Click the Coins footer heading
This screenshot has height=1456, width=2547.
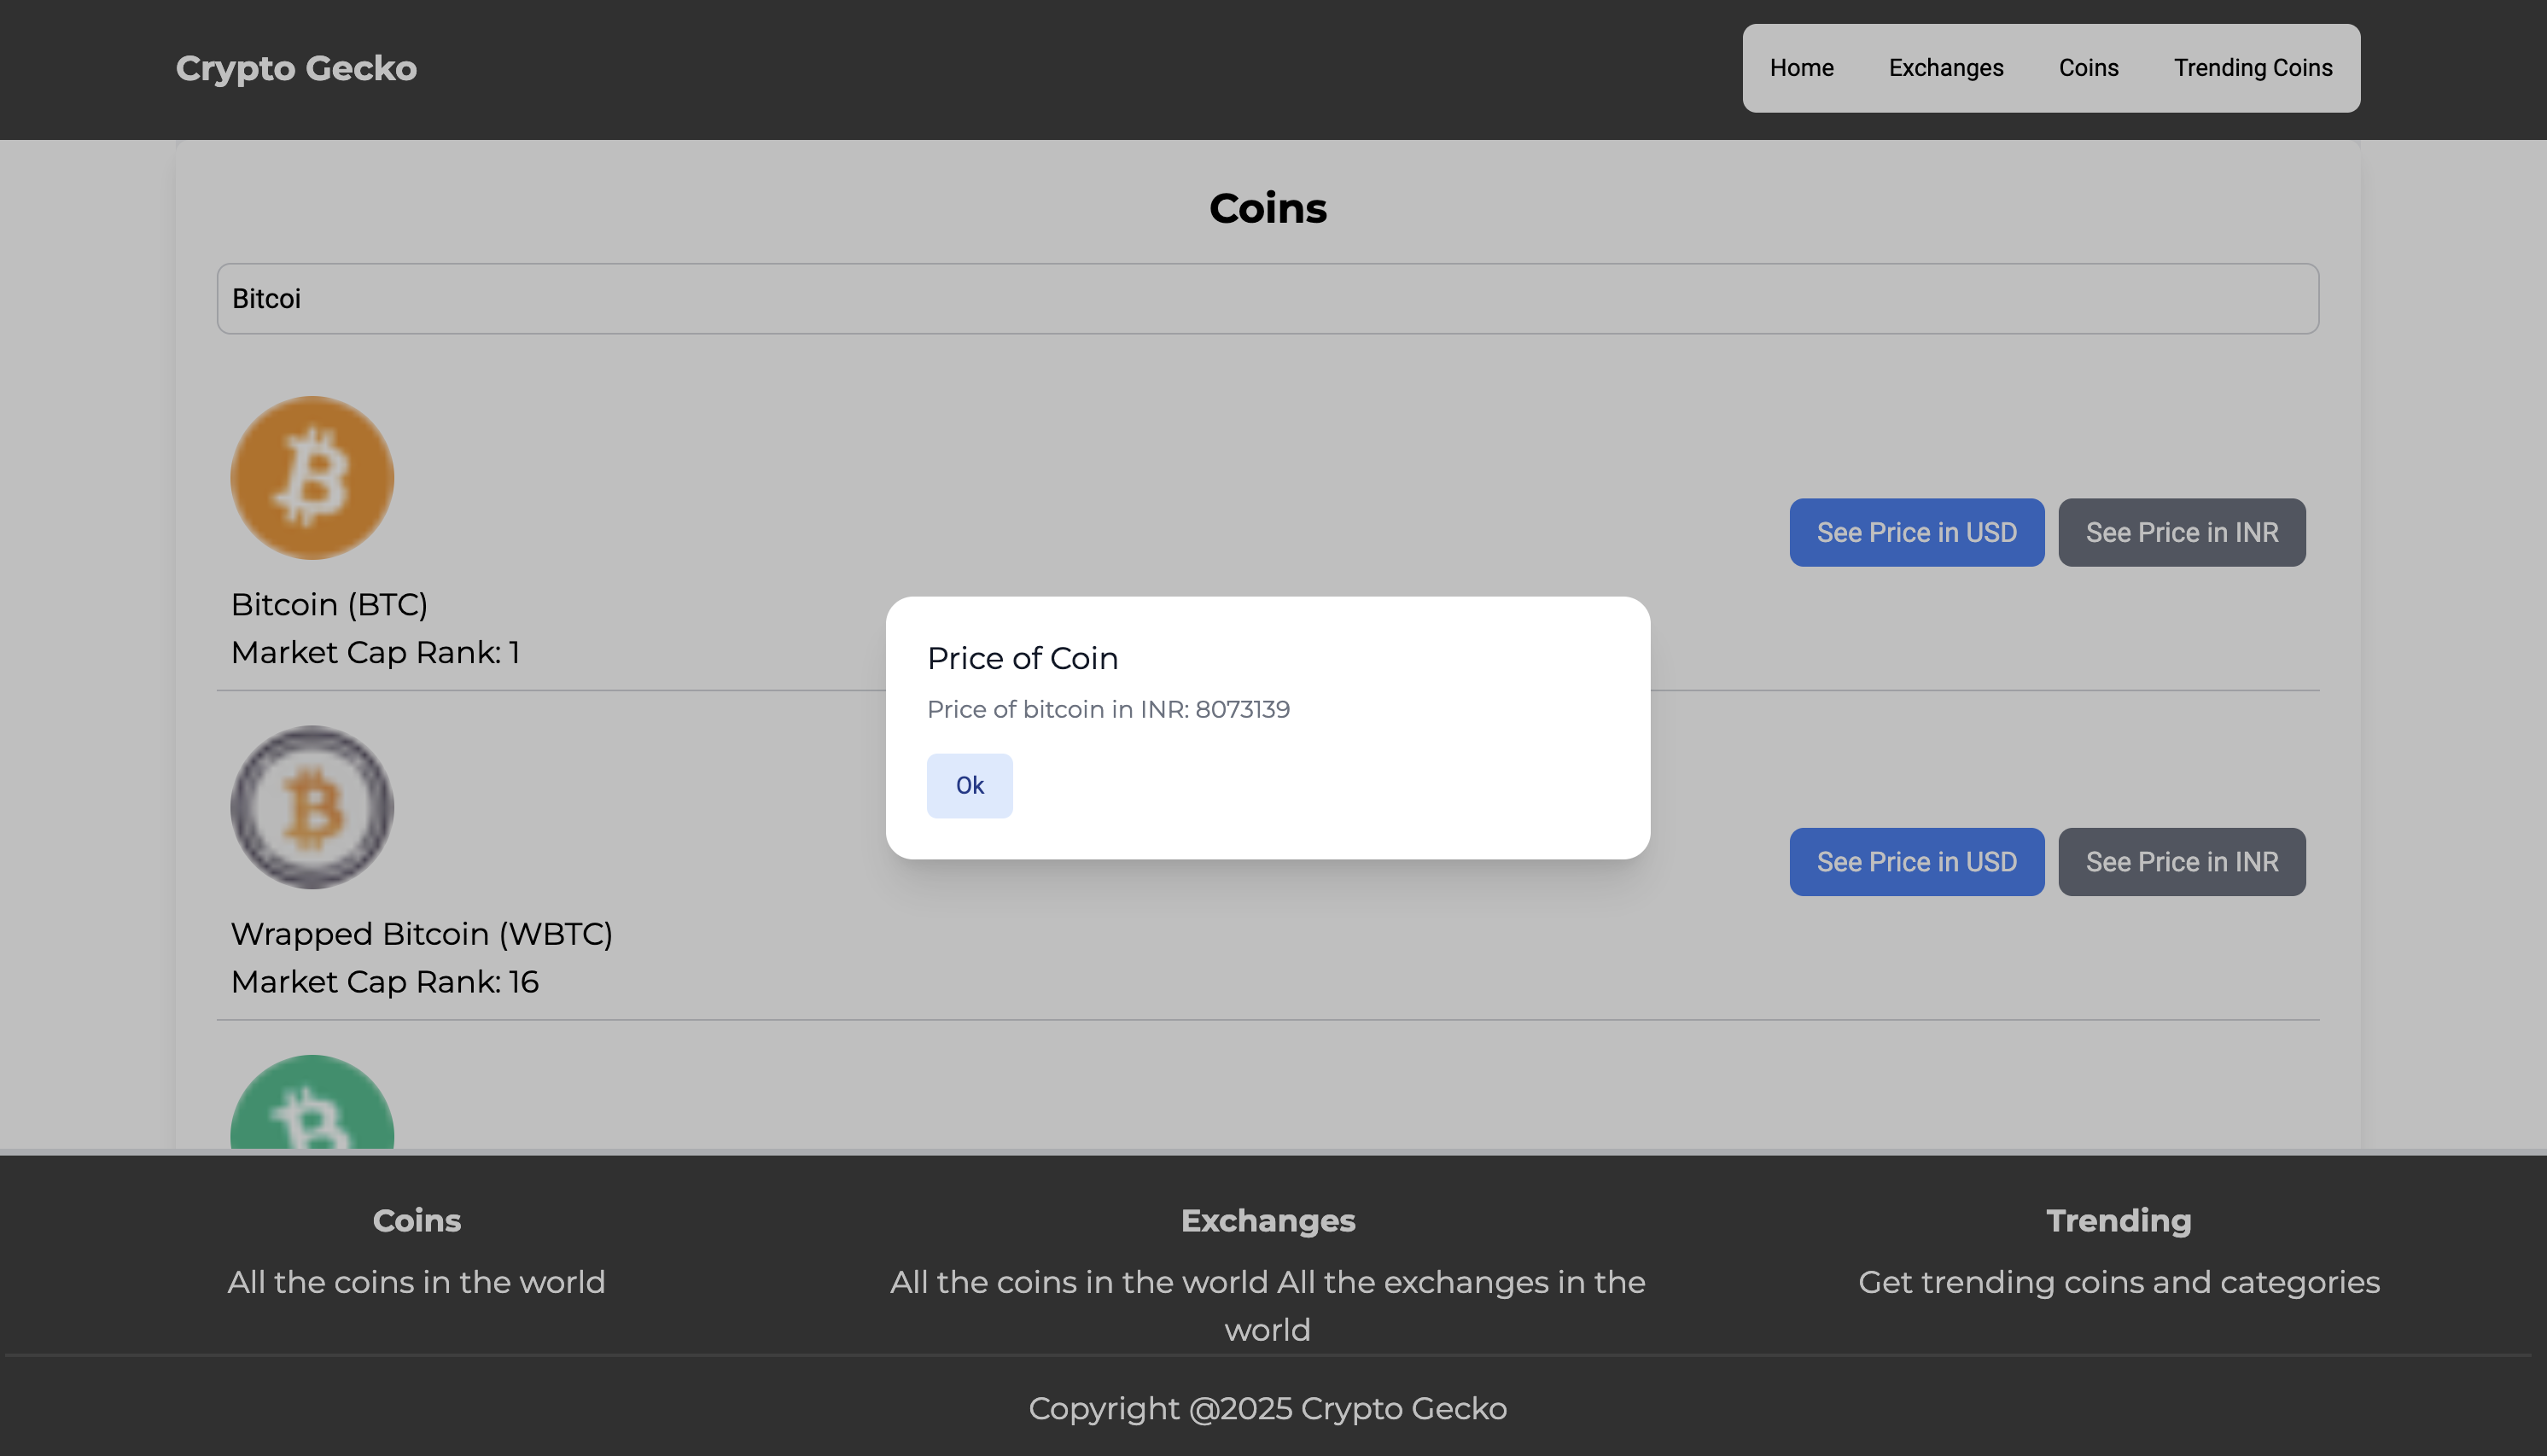[416, 1221]
